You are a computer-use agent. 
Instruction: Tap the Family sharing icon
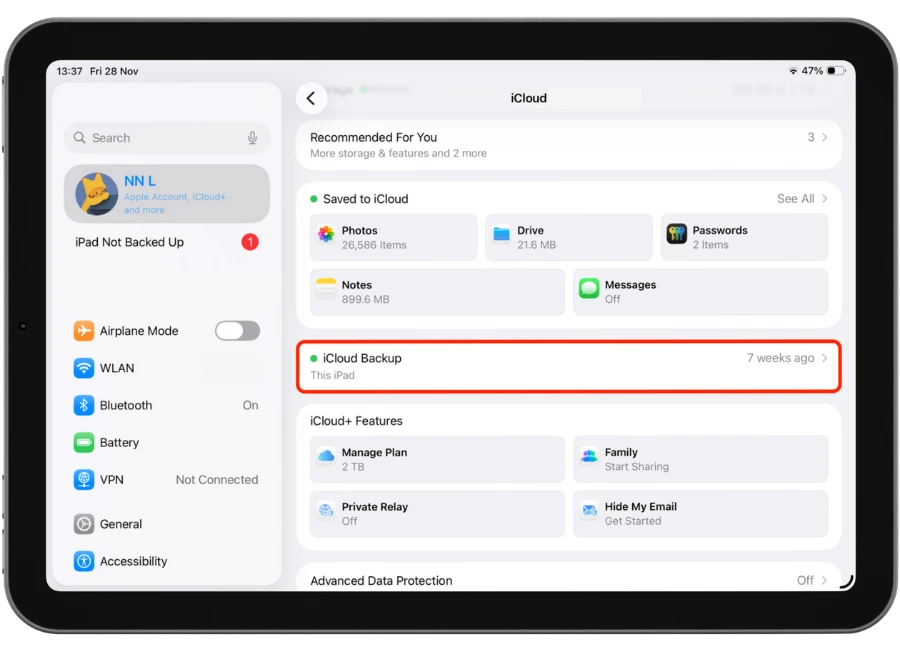pyautogui.click(x=589, y=458)
